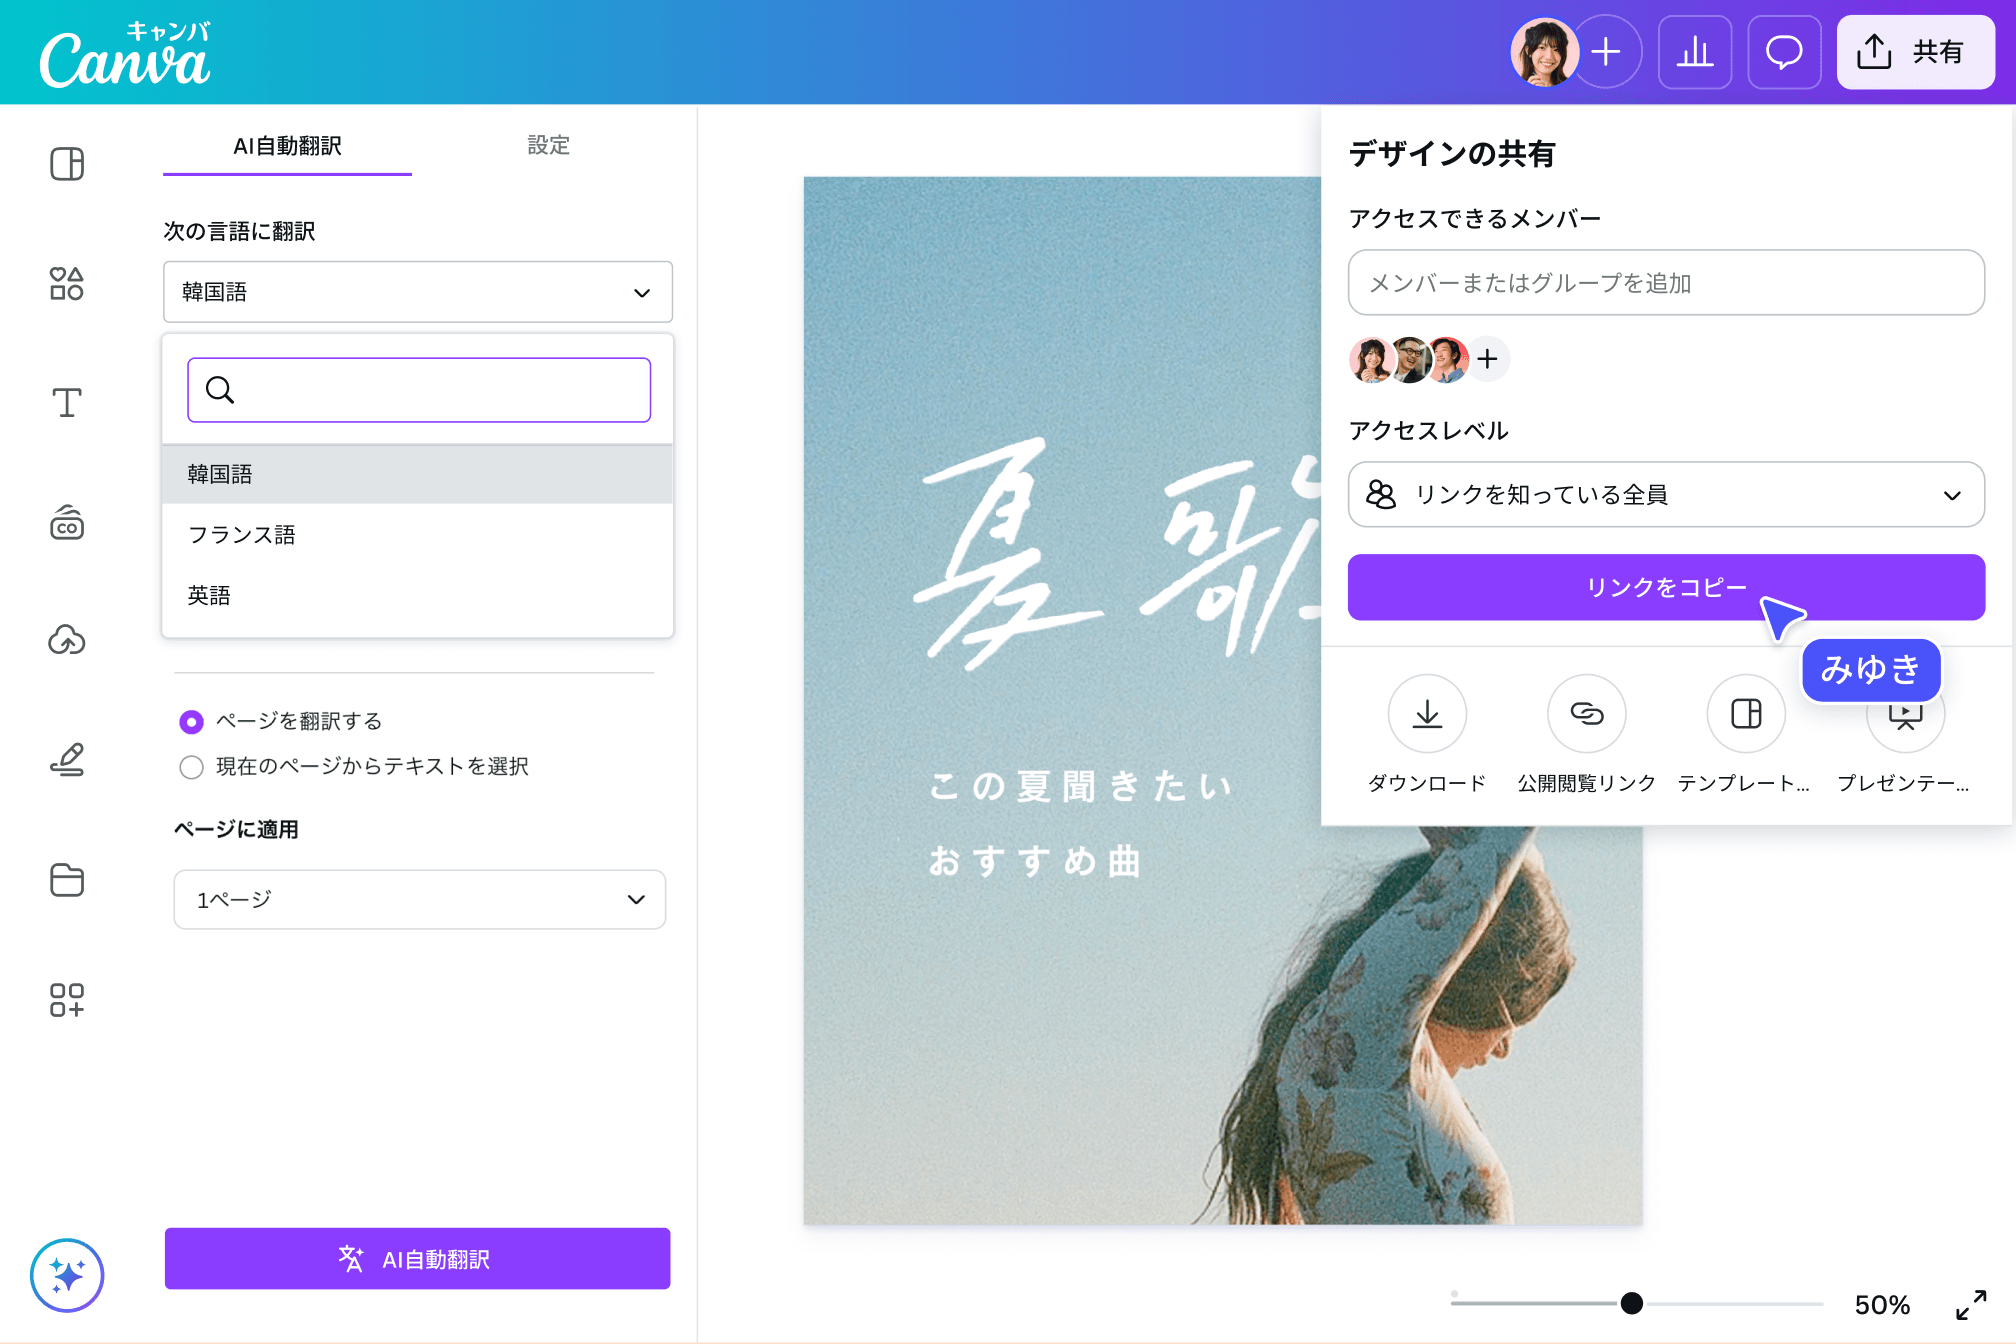The width and height of the screenshot is (2016, 1344).
Task: Click the purple AI自動翻訳 button at bottom
Action: (418, 1259)
